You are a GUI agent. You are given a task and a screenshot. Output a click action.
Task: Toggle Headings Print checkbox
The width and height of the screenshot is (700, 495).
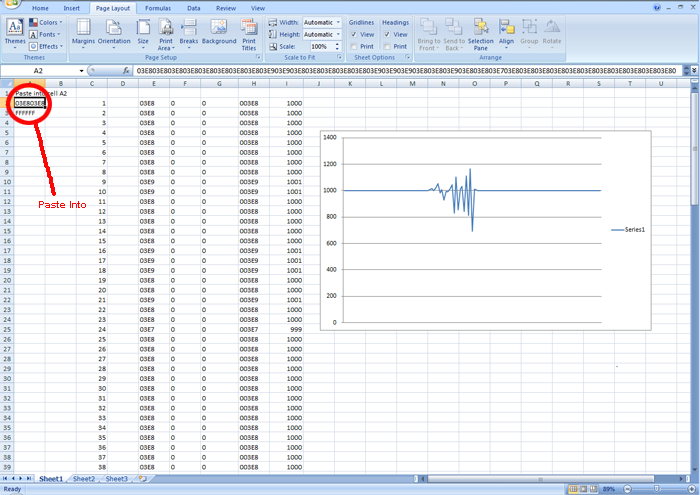(x=387, y=46)
